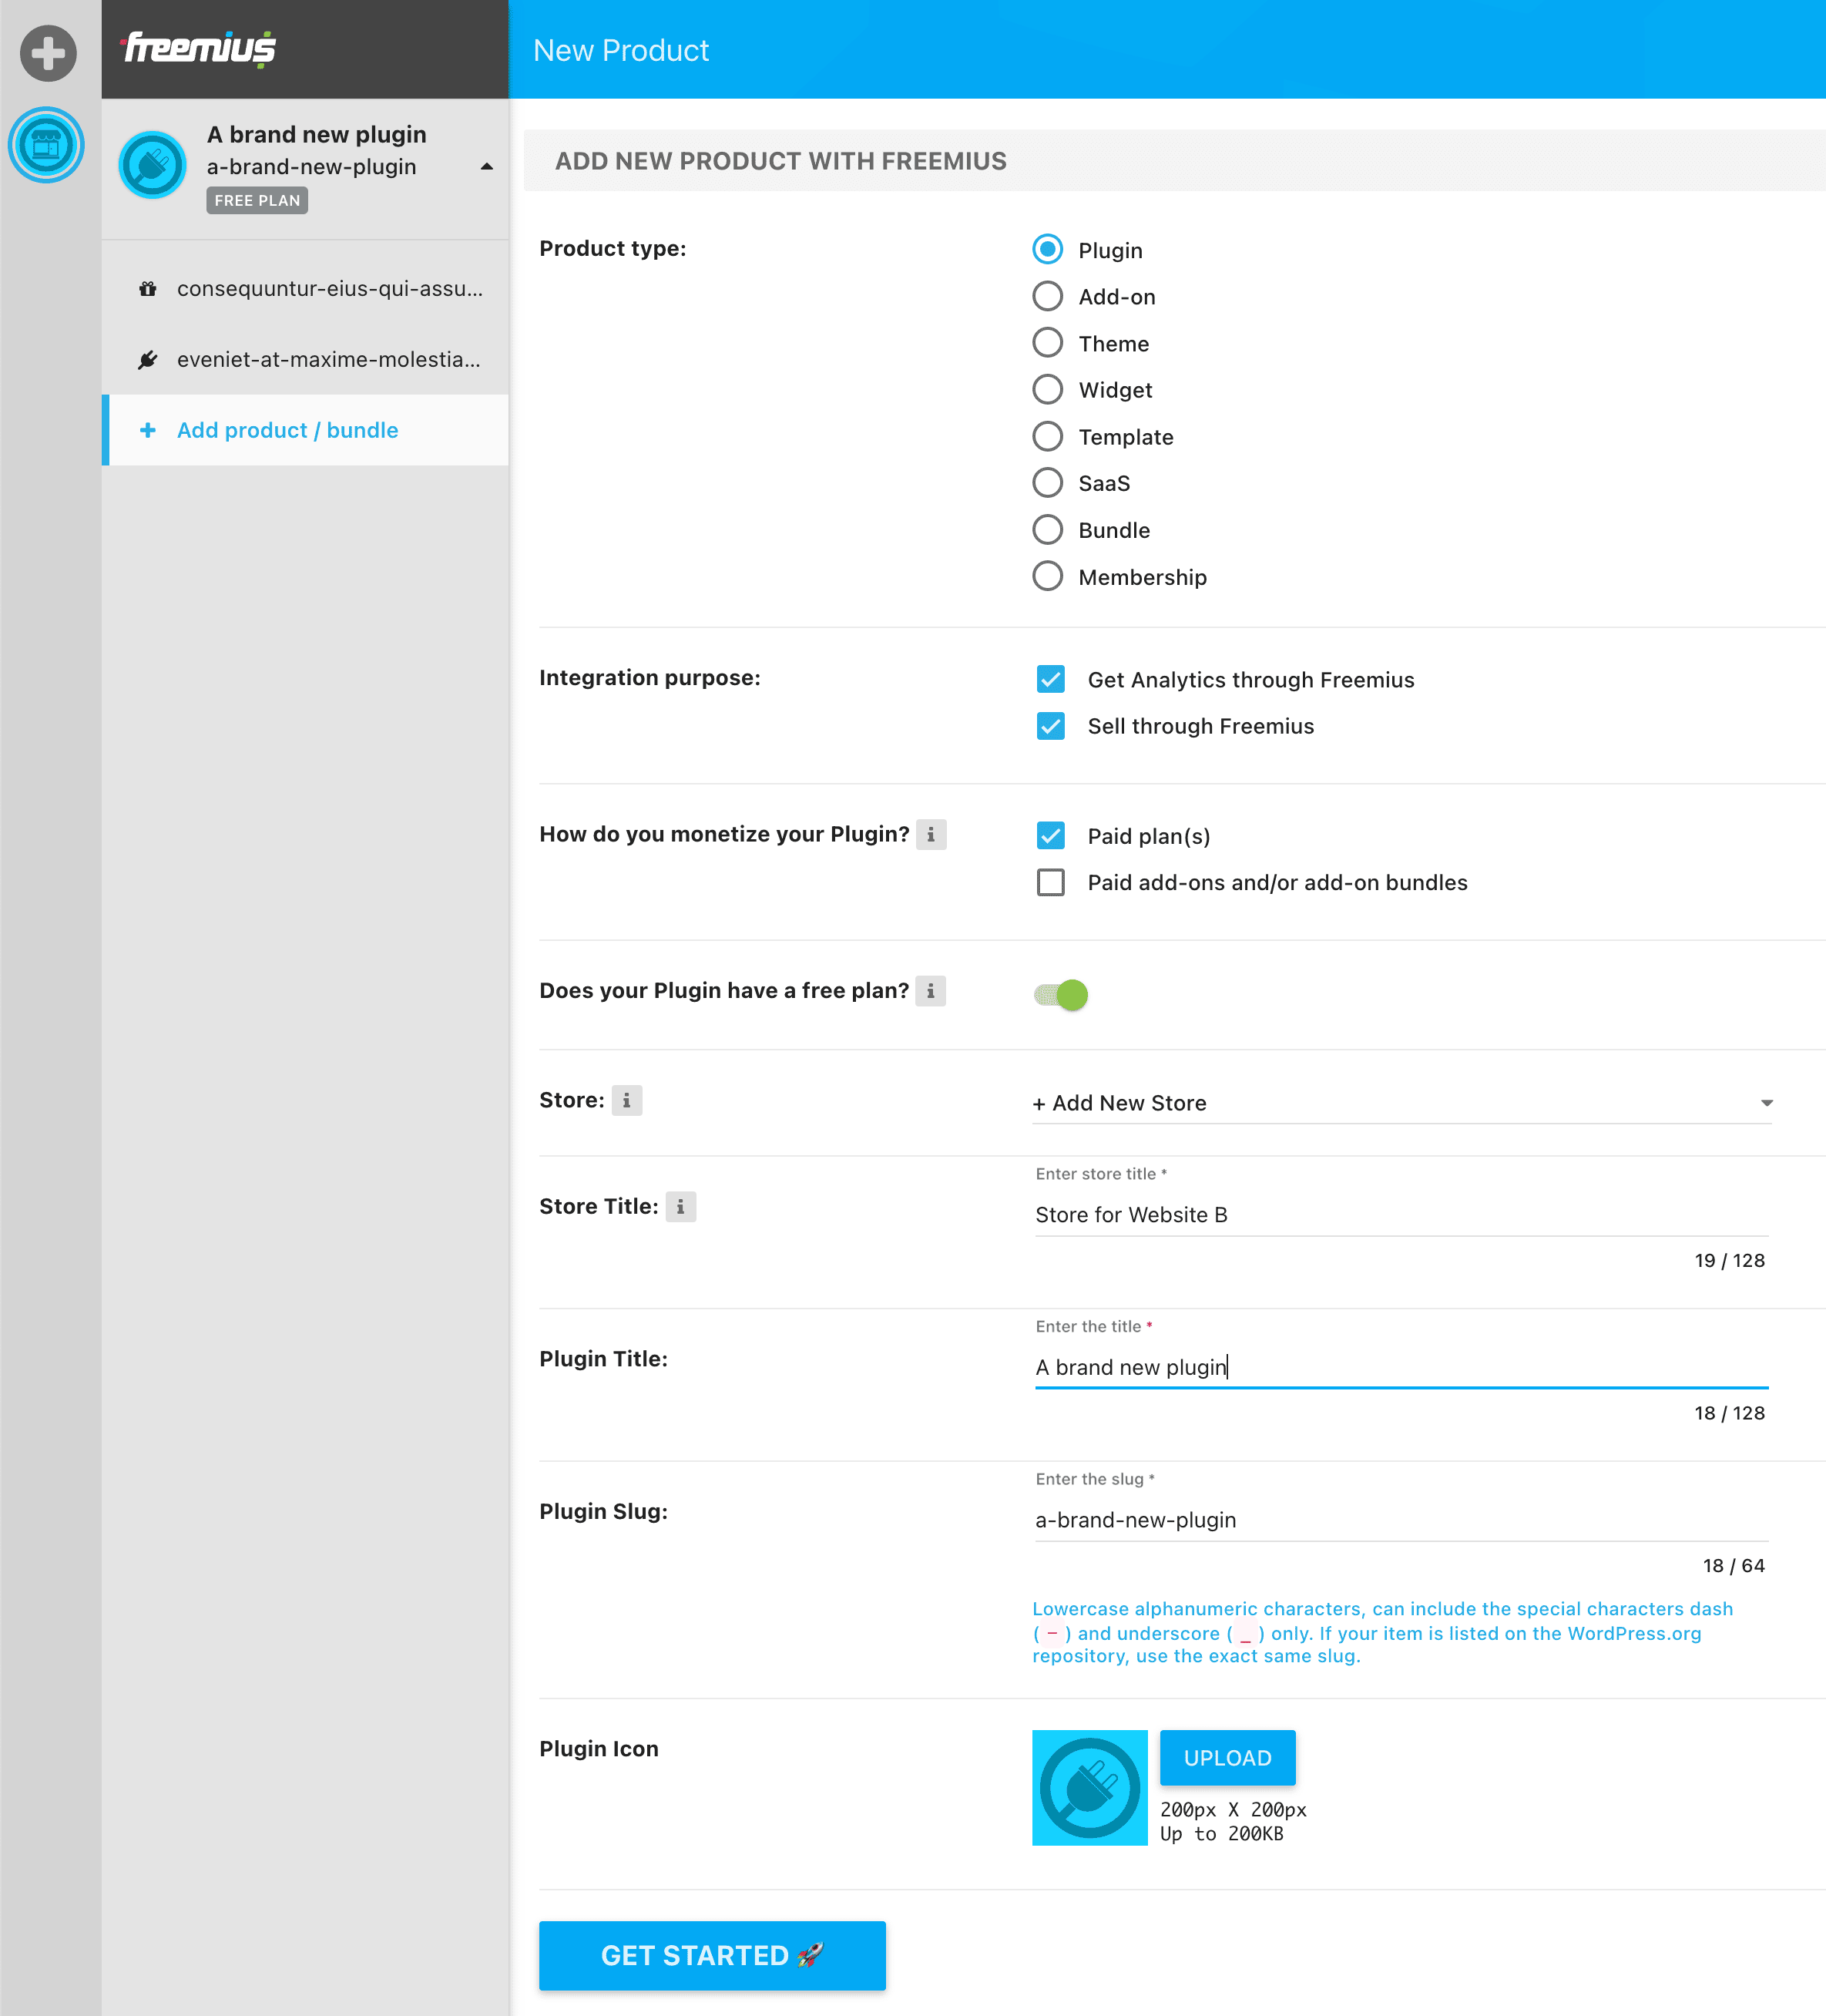Image resolution: width=1826 pixels, height=2016 pixels.
Task: Click the slug help text about lowercase characters
Action: (x=1382, y=1632)
